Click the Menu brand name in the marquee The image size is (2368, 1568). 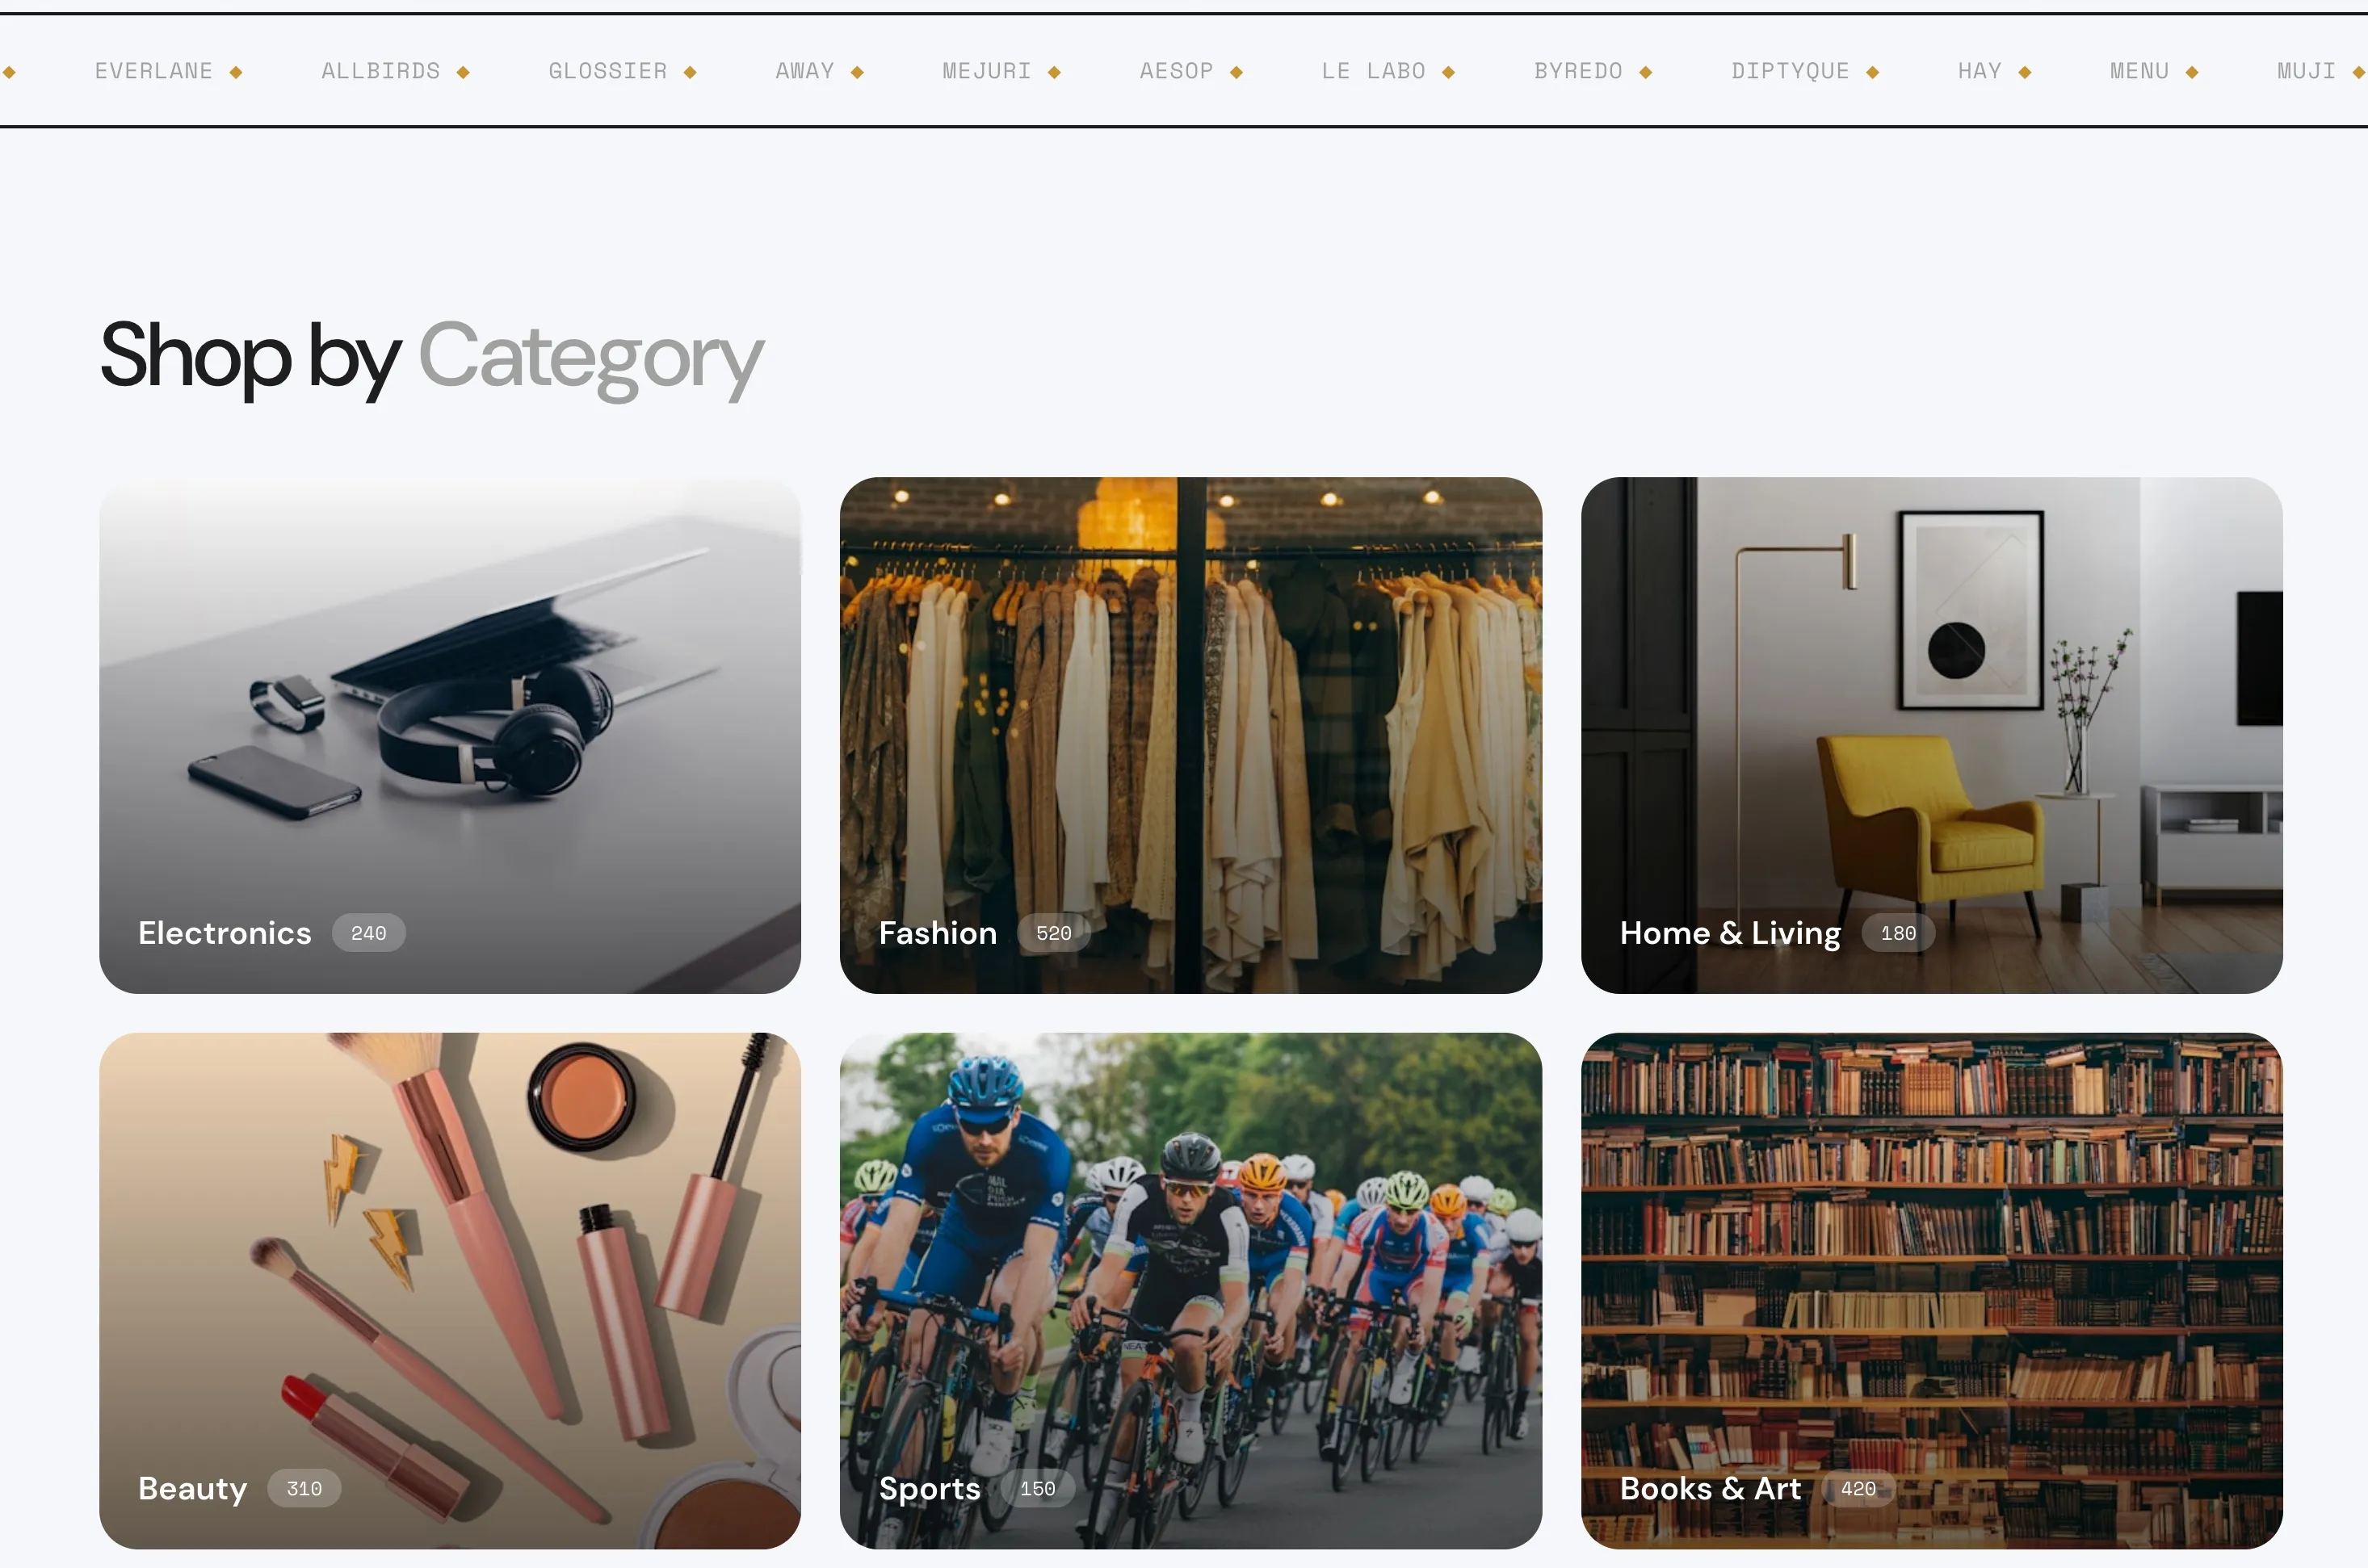[2140, 71]
